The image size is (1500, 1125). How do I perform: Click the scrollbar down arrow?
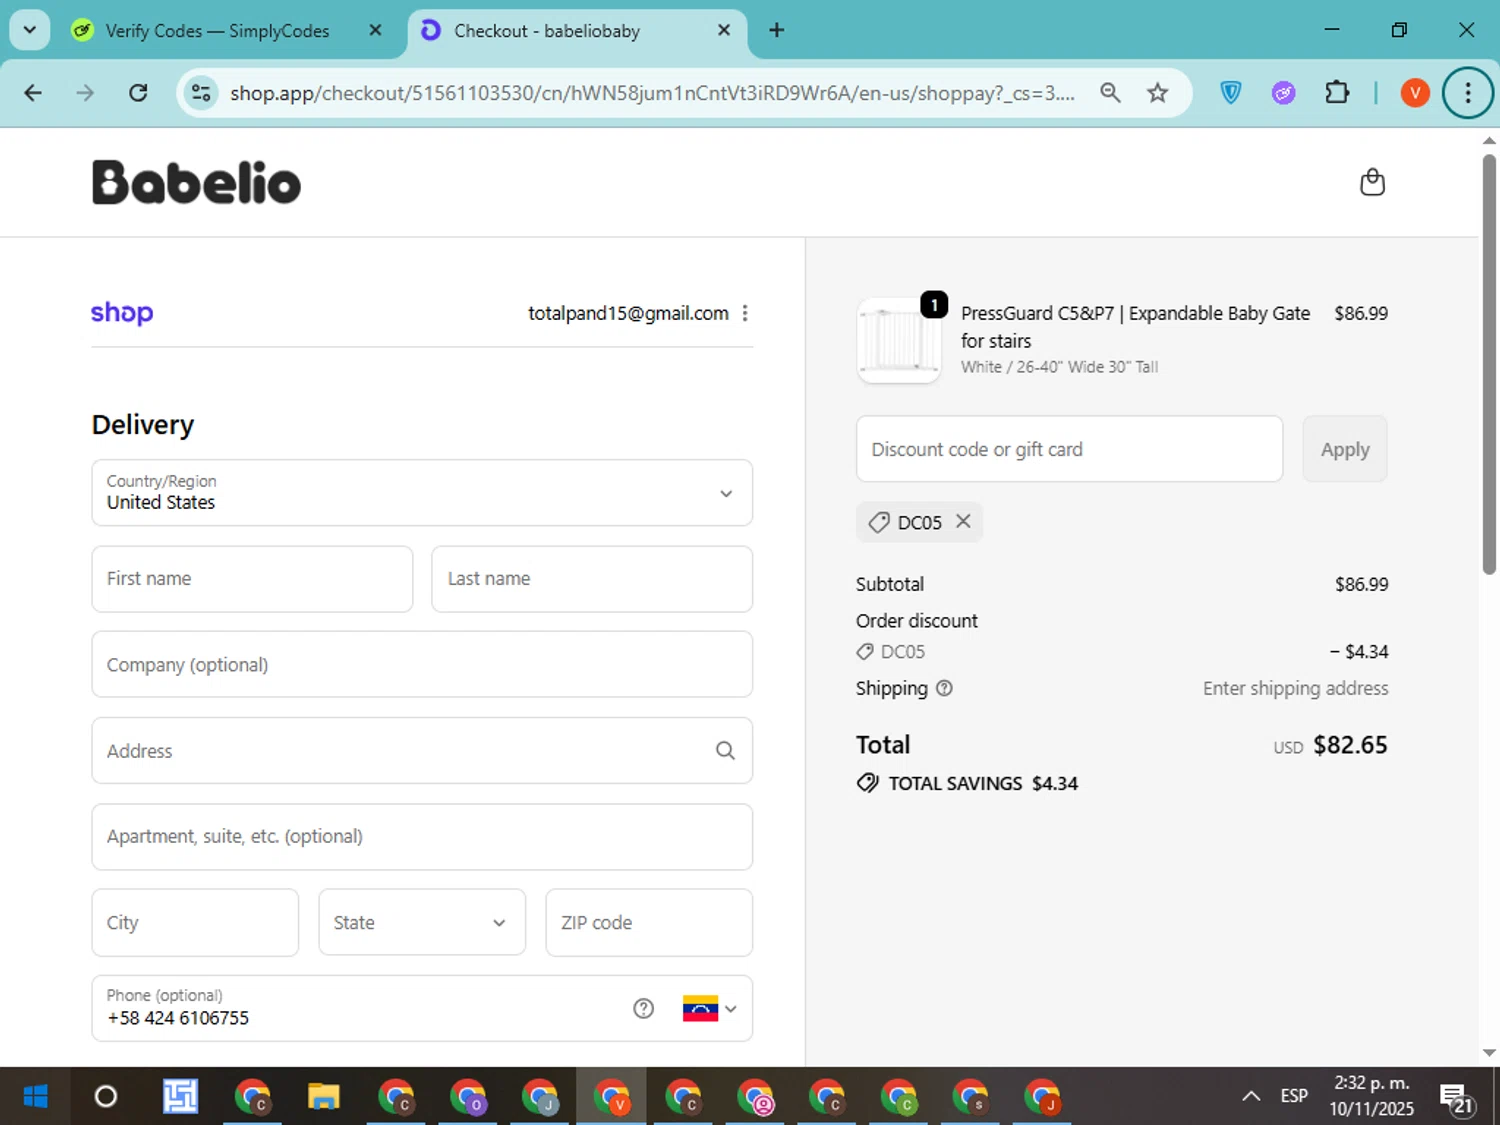[1489, 1053]
